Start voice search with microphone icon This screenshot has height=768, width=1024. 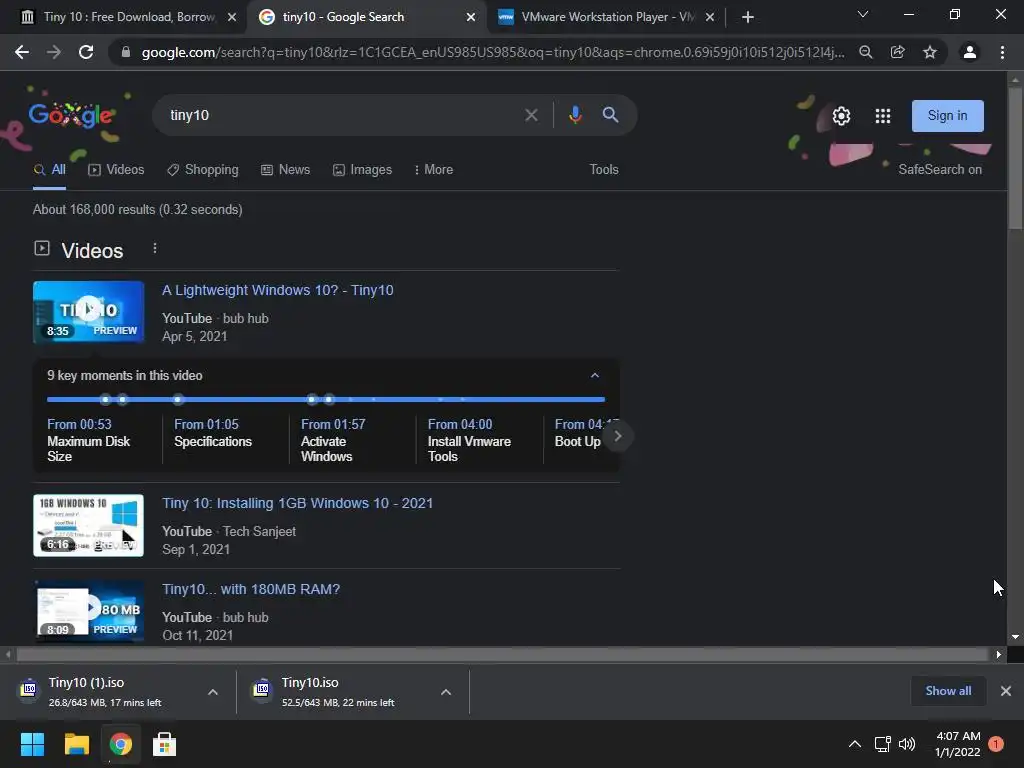[x=575, y=115]
